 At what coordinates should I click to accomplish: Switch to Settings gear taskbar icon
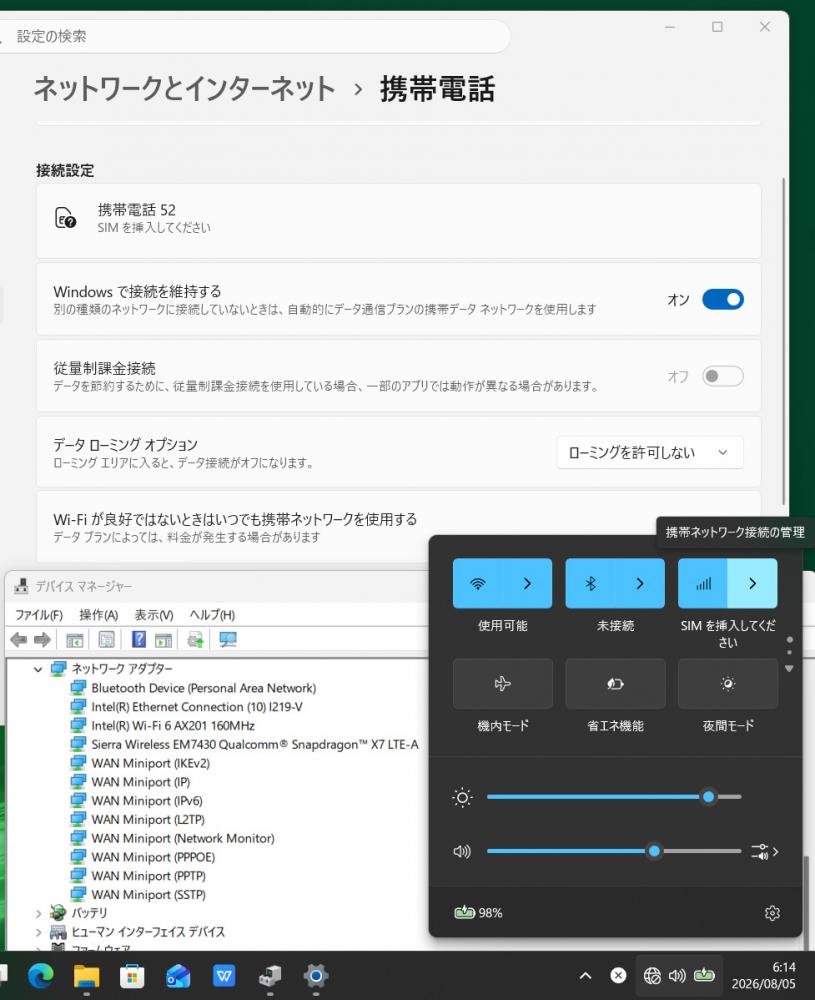(316, 976)
